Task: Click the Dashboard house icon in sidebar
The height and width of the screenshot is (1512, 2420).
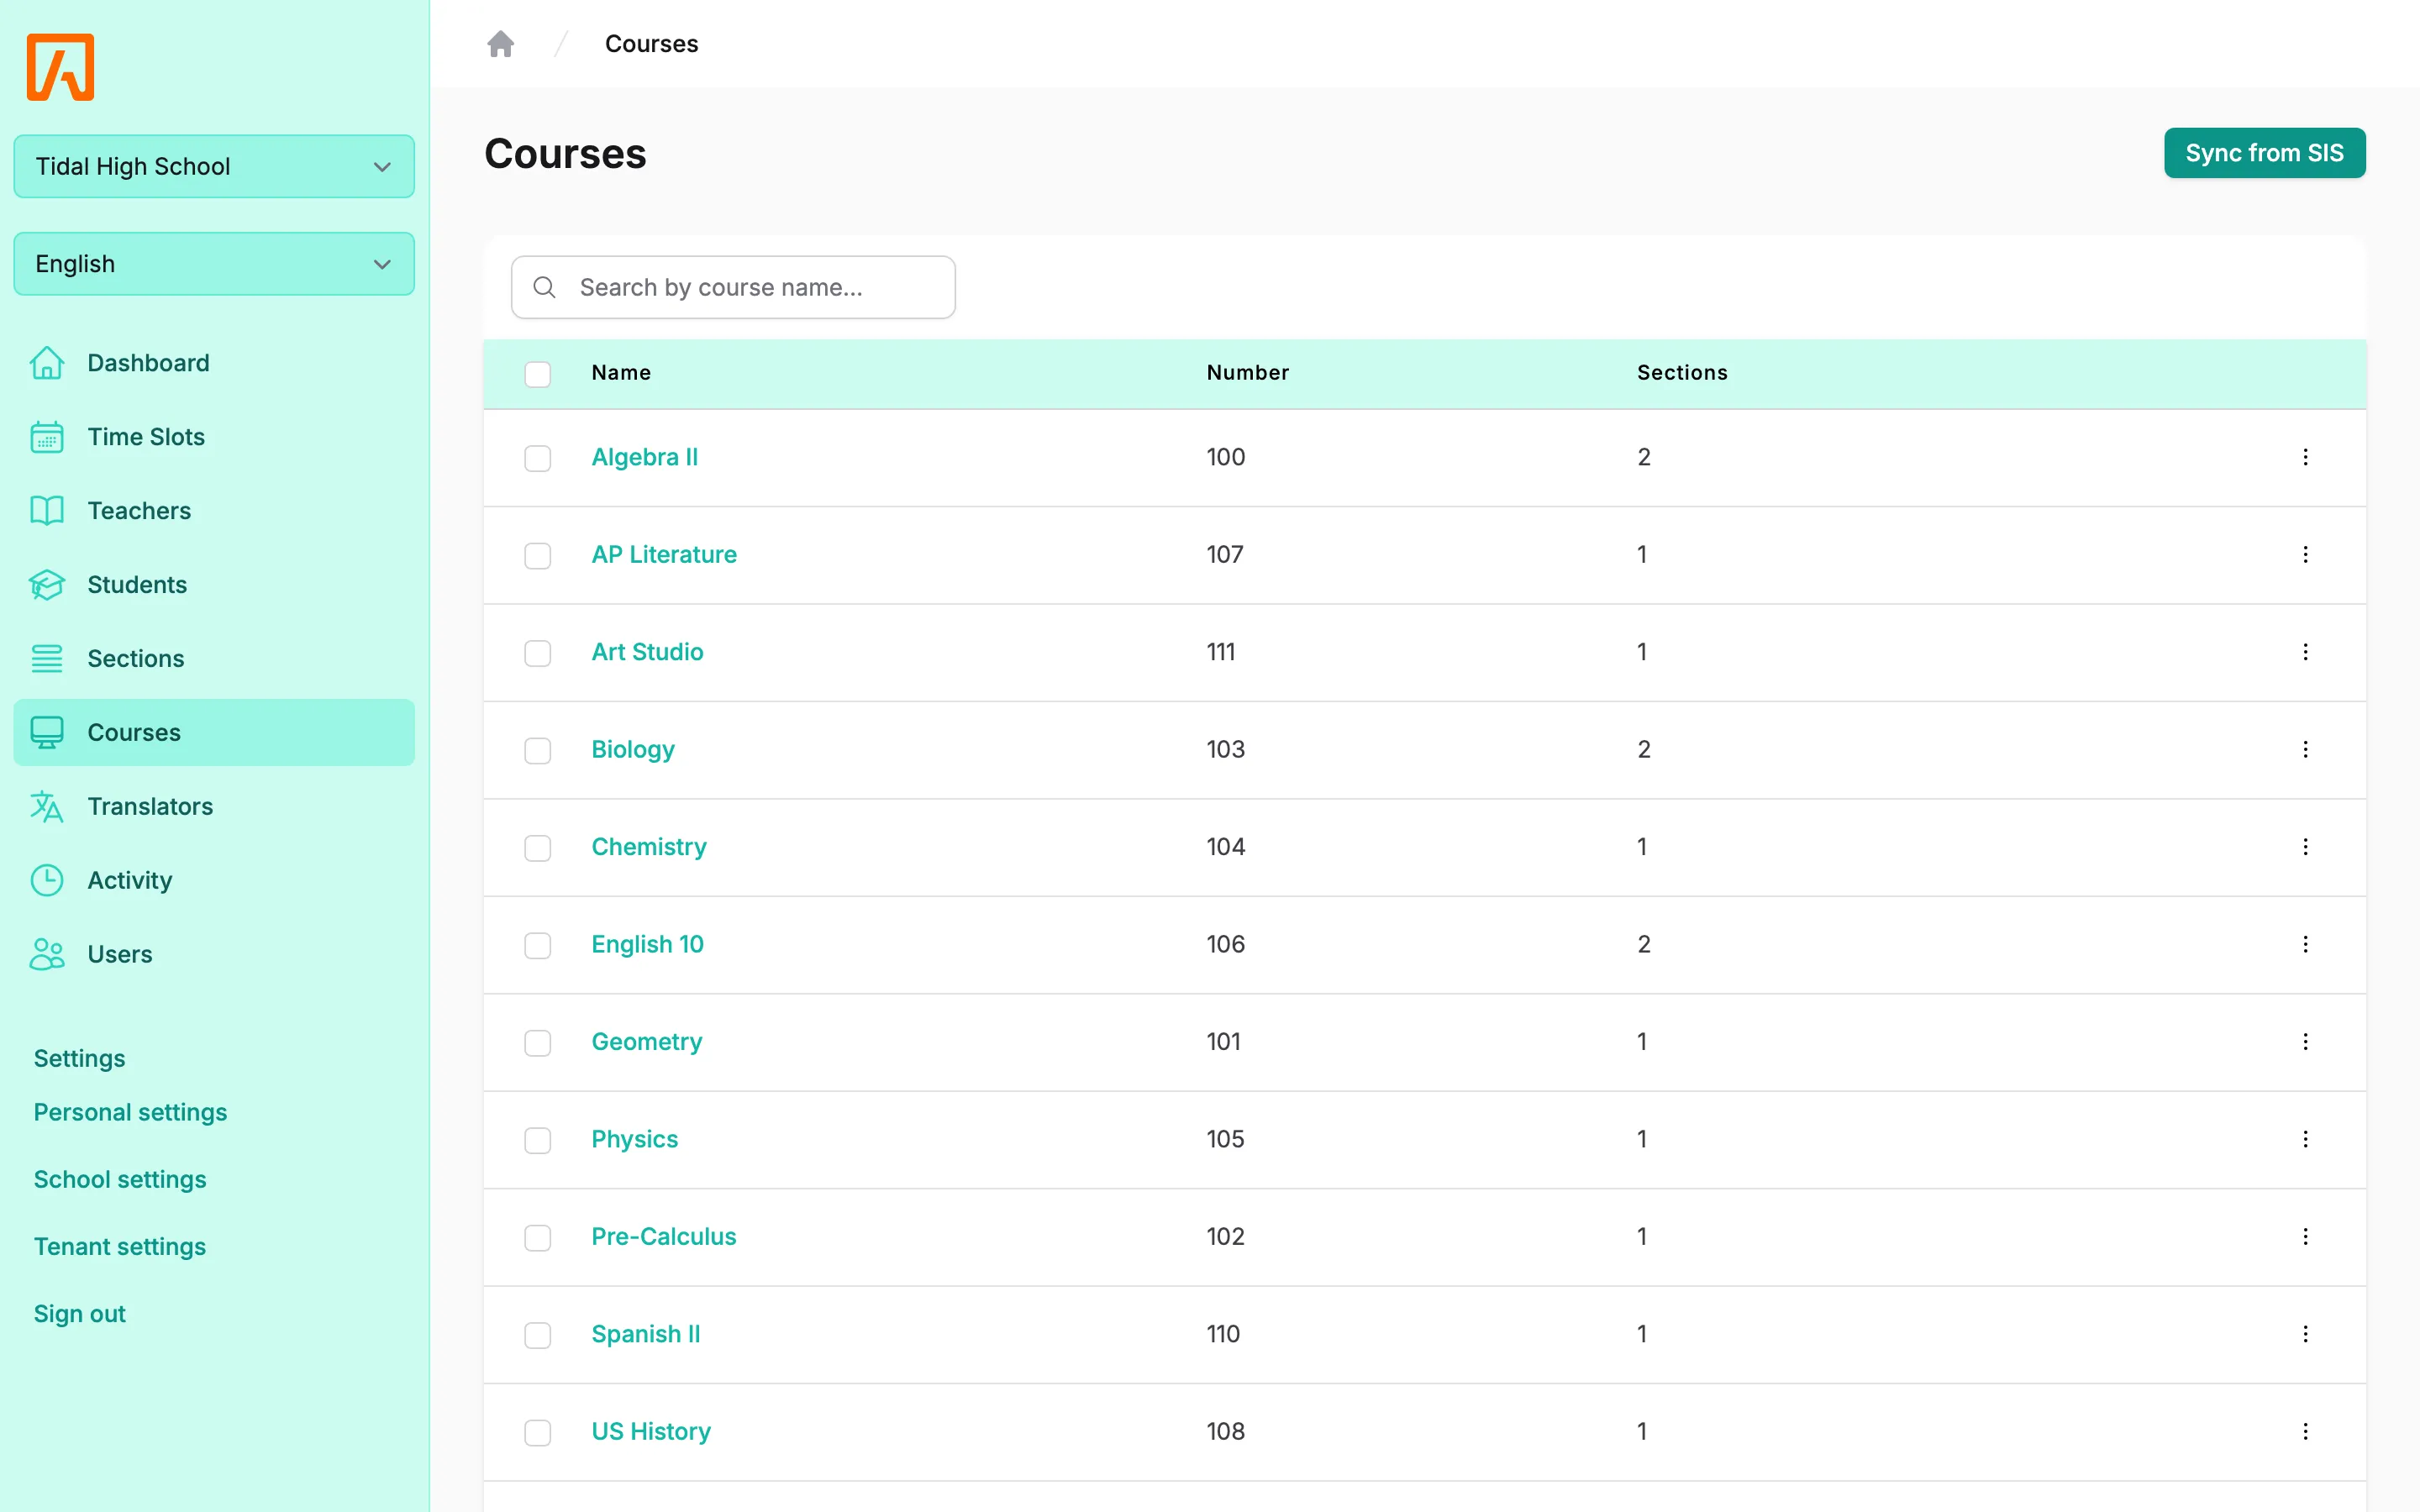Action: pos(47,363)
